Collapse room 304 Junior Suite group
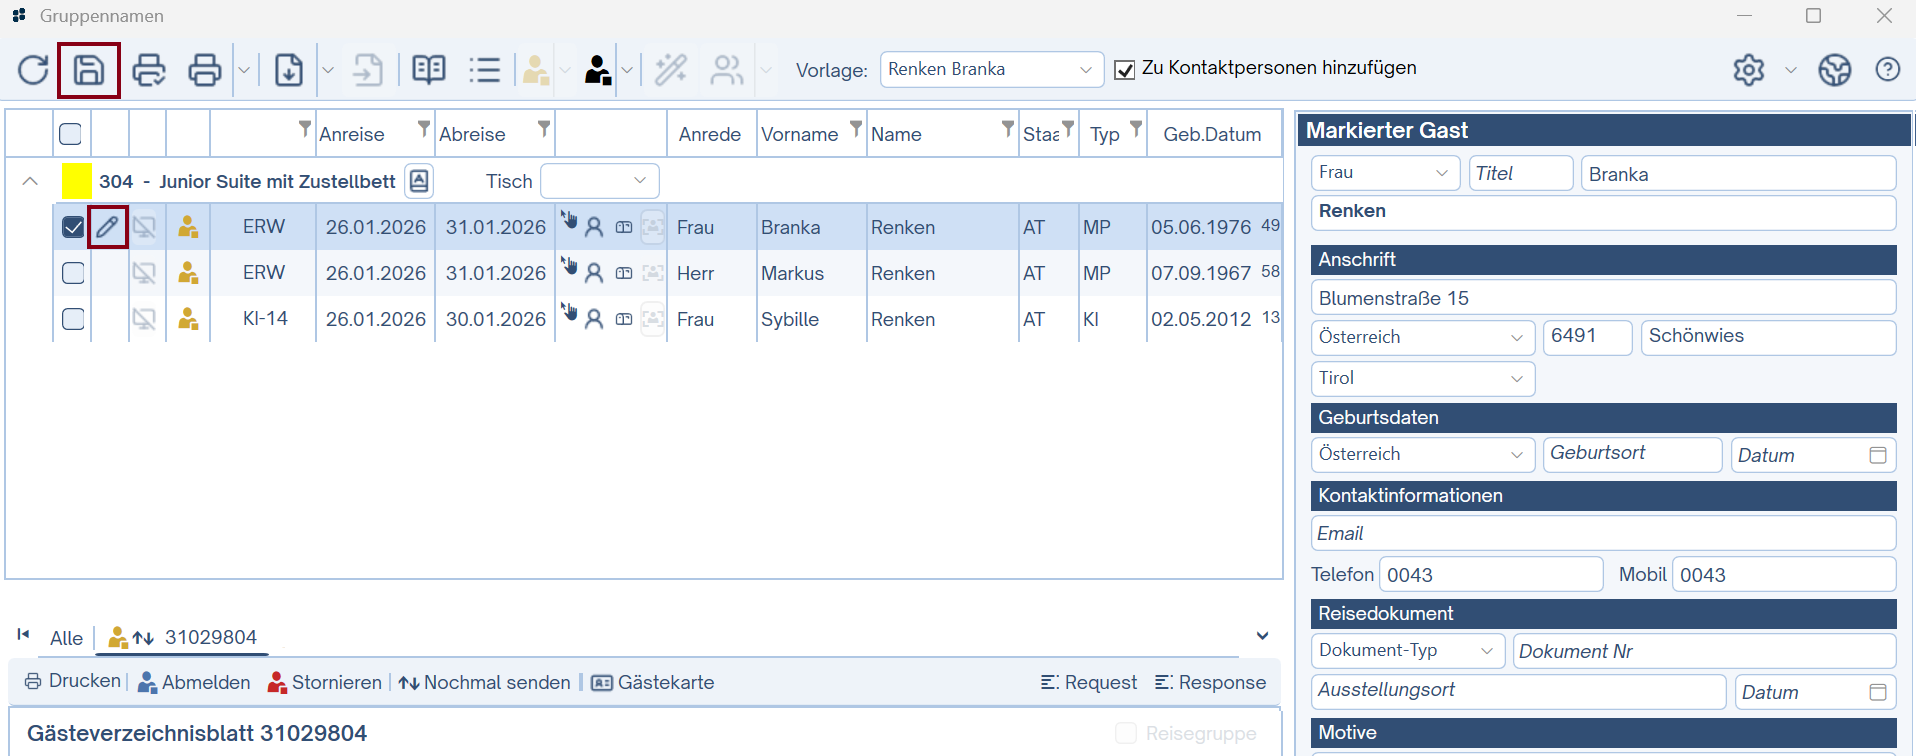 30,181
